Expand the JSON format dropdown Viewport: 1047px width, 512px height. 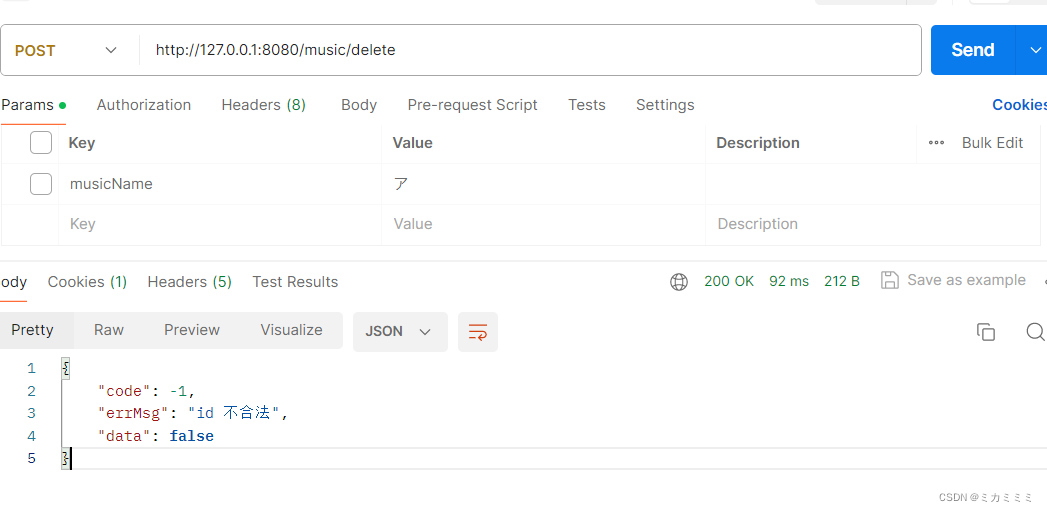pos(399,332)
